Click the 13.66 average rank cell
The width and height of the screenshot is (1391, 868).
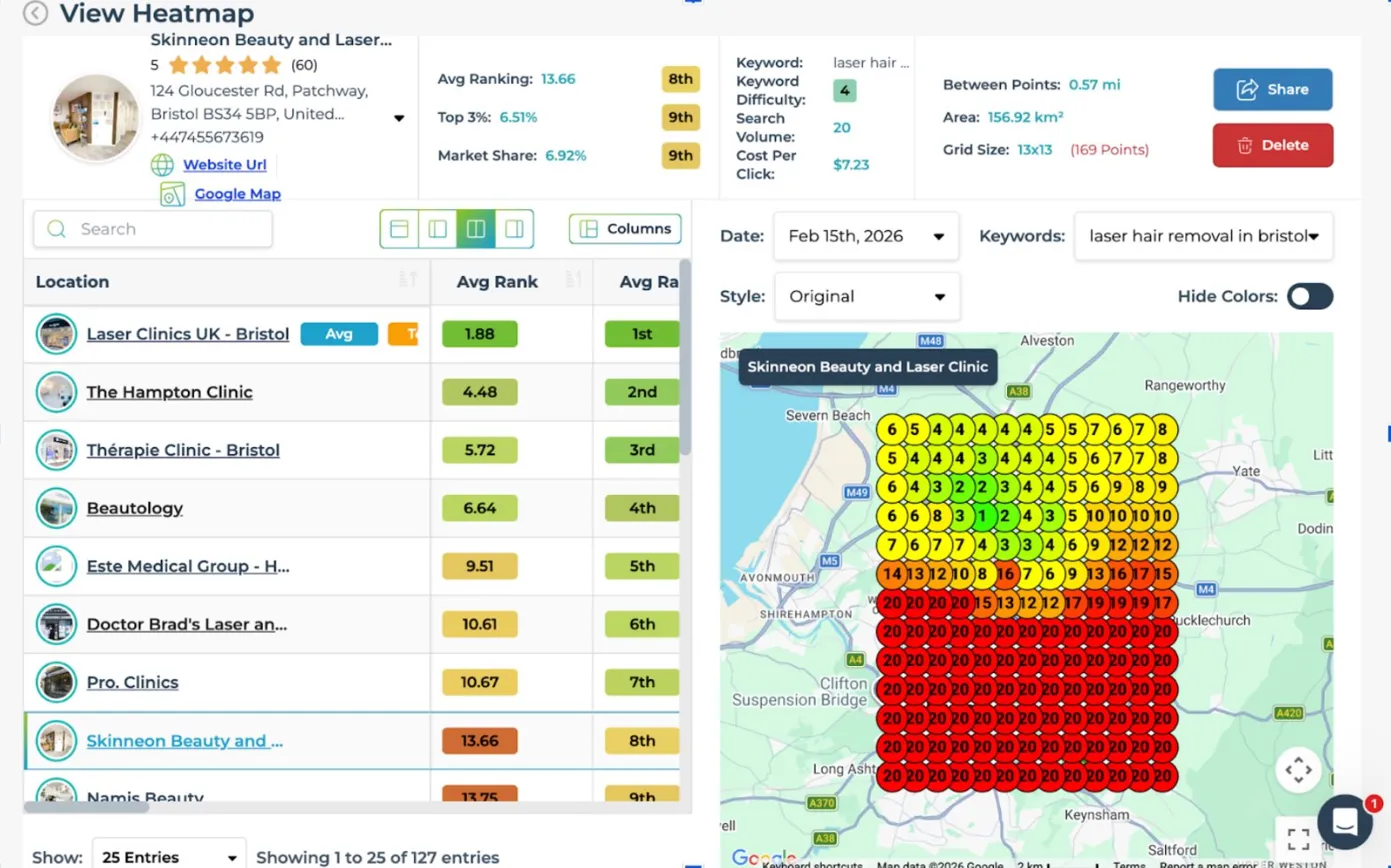480,741
